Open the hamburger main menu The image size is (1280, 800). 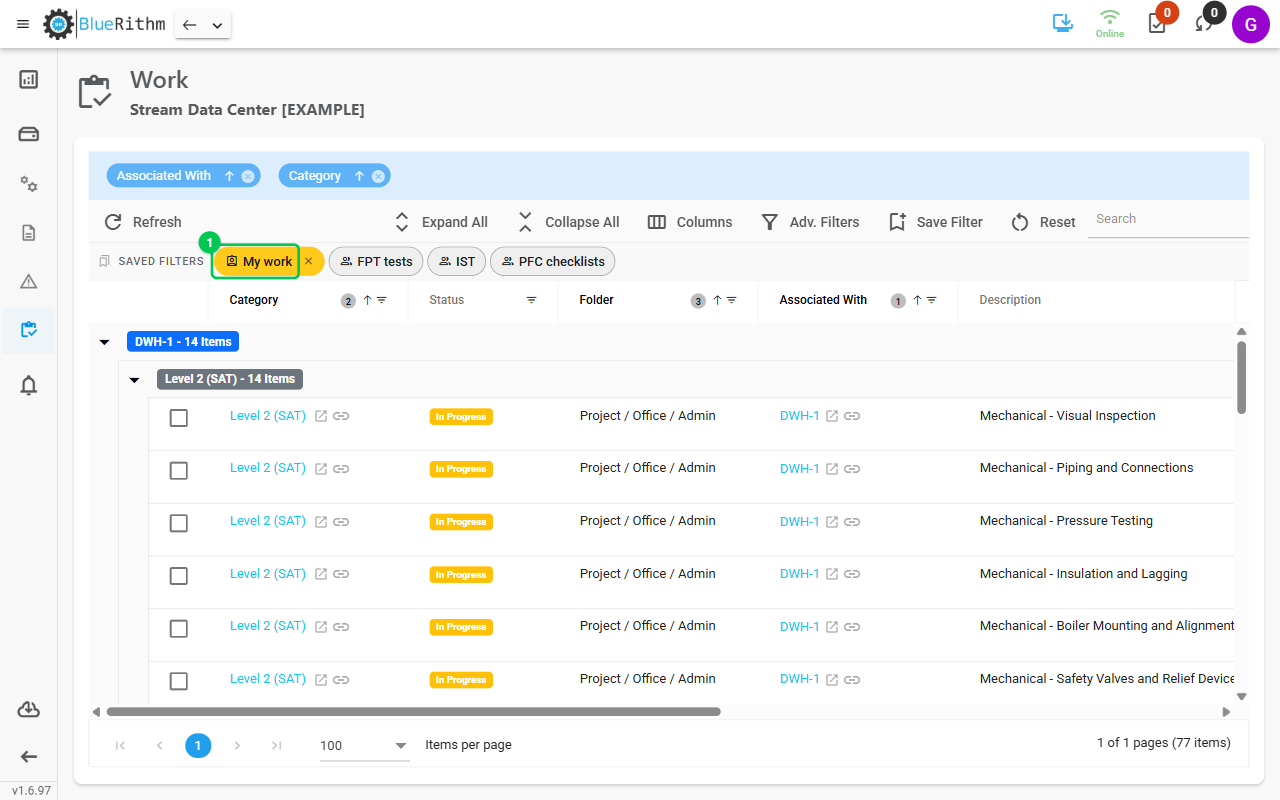[23, 24]
